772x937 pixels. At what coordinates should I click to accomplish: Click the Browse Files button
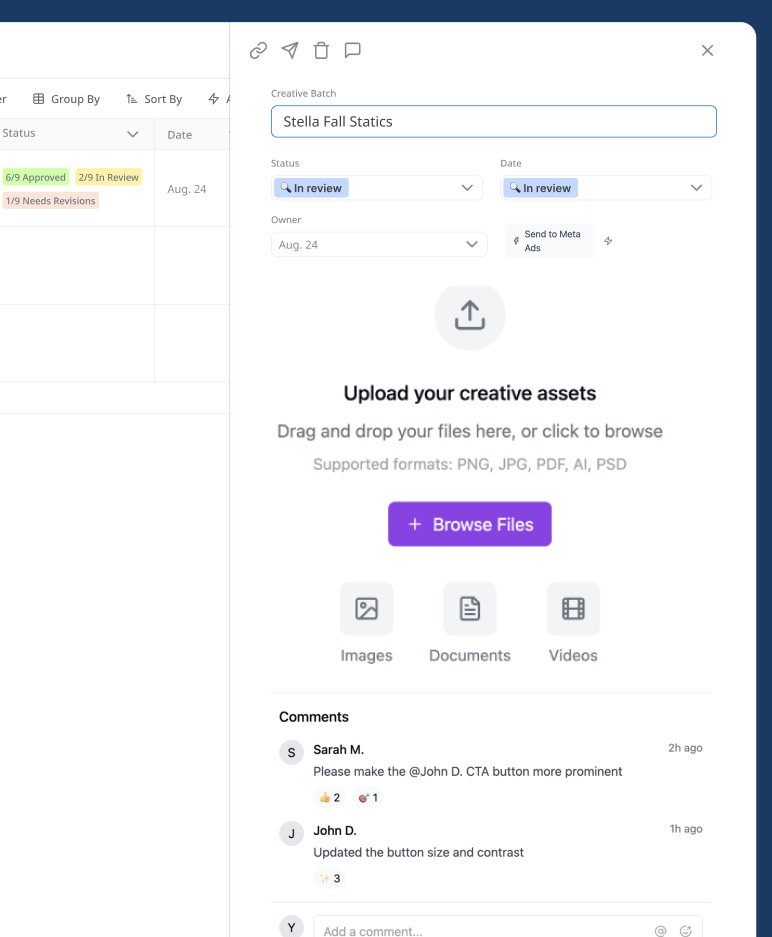(470, 524)
